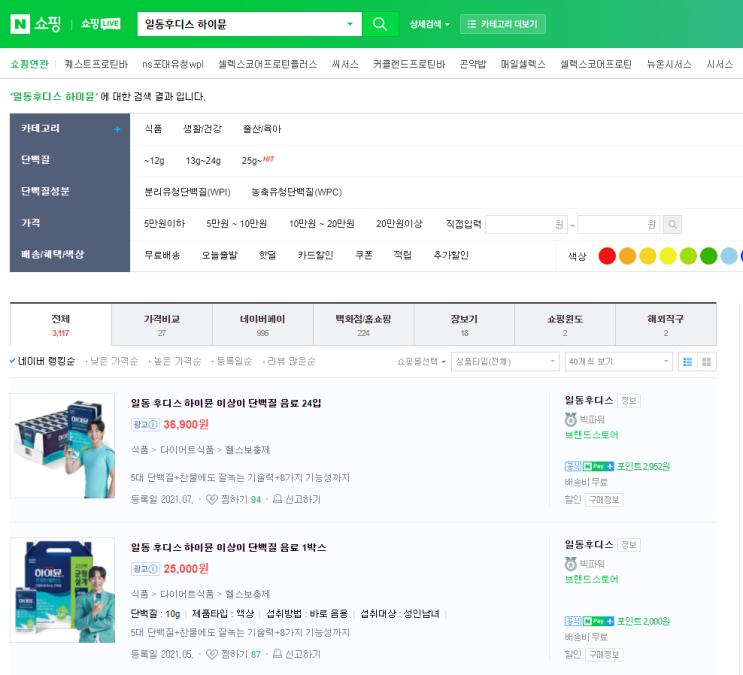Viewport: 743px width, 675px height.
Task: Click report icon on 1박스 product
Action: (278, 654)
